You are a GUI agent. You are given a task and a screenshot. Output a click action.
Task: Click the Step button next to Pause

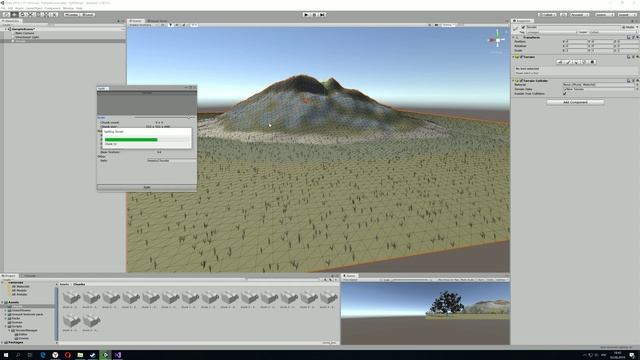click(x=322, y=14)
